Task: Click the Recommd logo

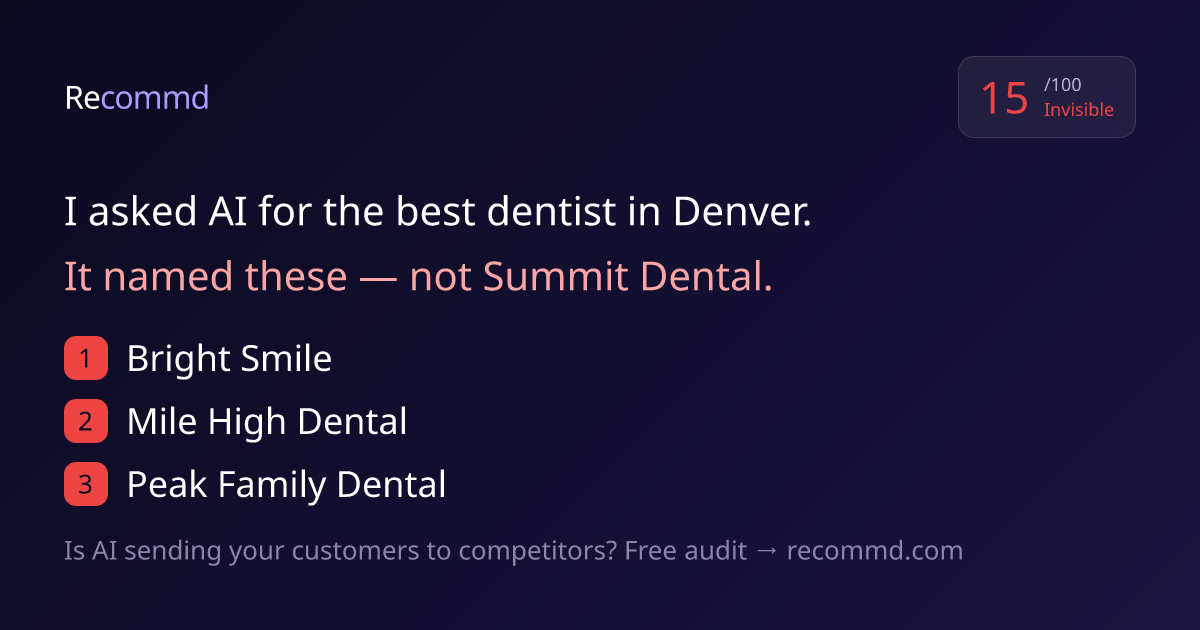Action: [x=137, y=98]
